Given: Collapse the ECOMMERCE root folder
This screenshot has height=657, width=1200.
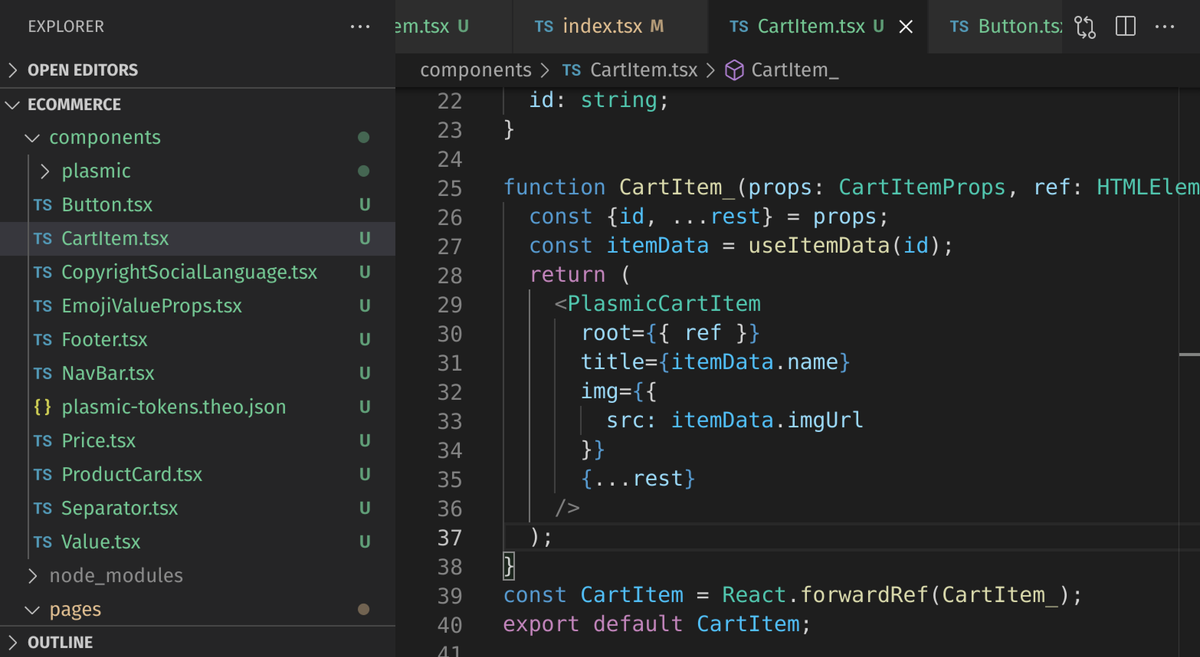Looking at the screenshot, I should pyautogui.click(x=13, y=104).
